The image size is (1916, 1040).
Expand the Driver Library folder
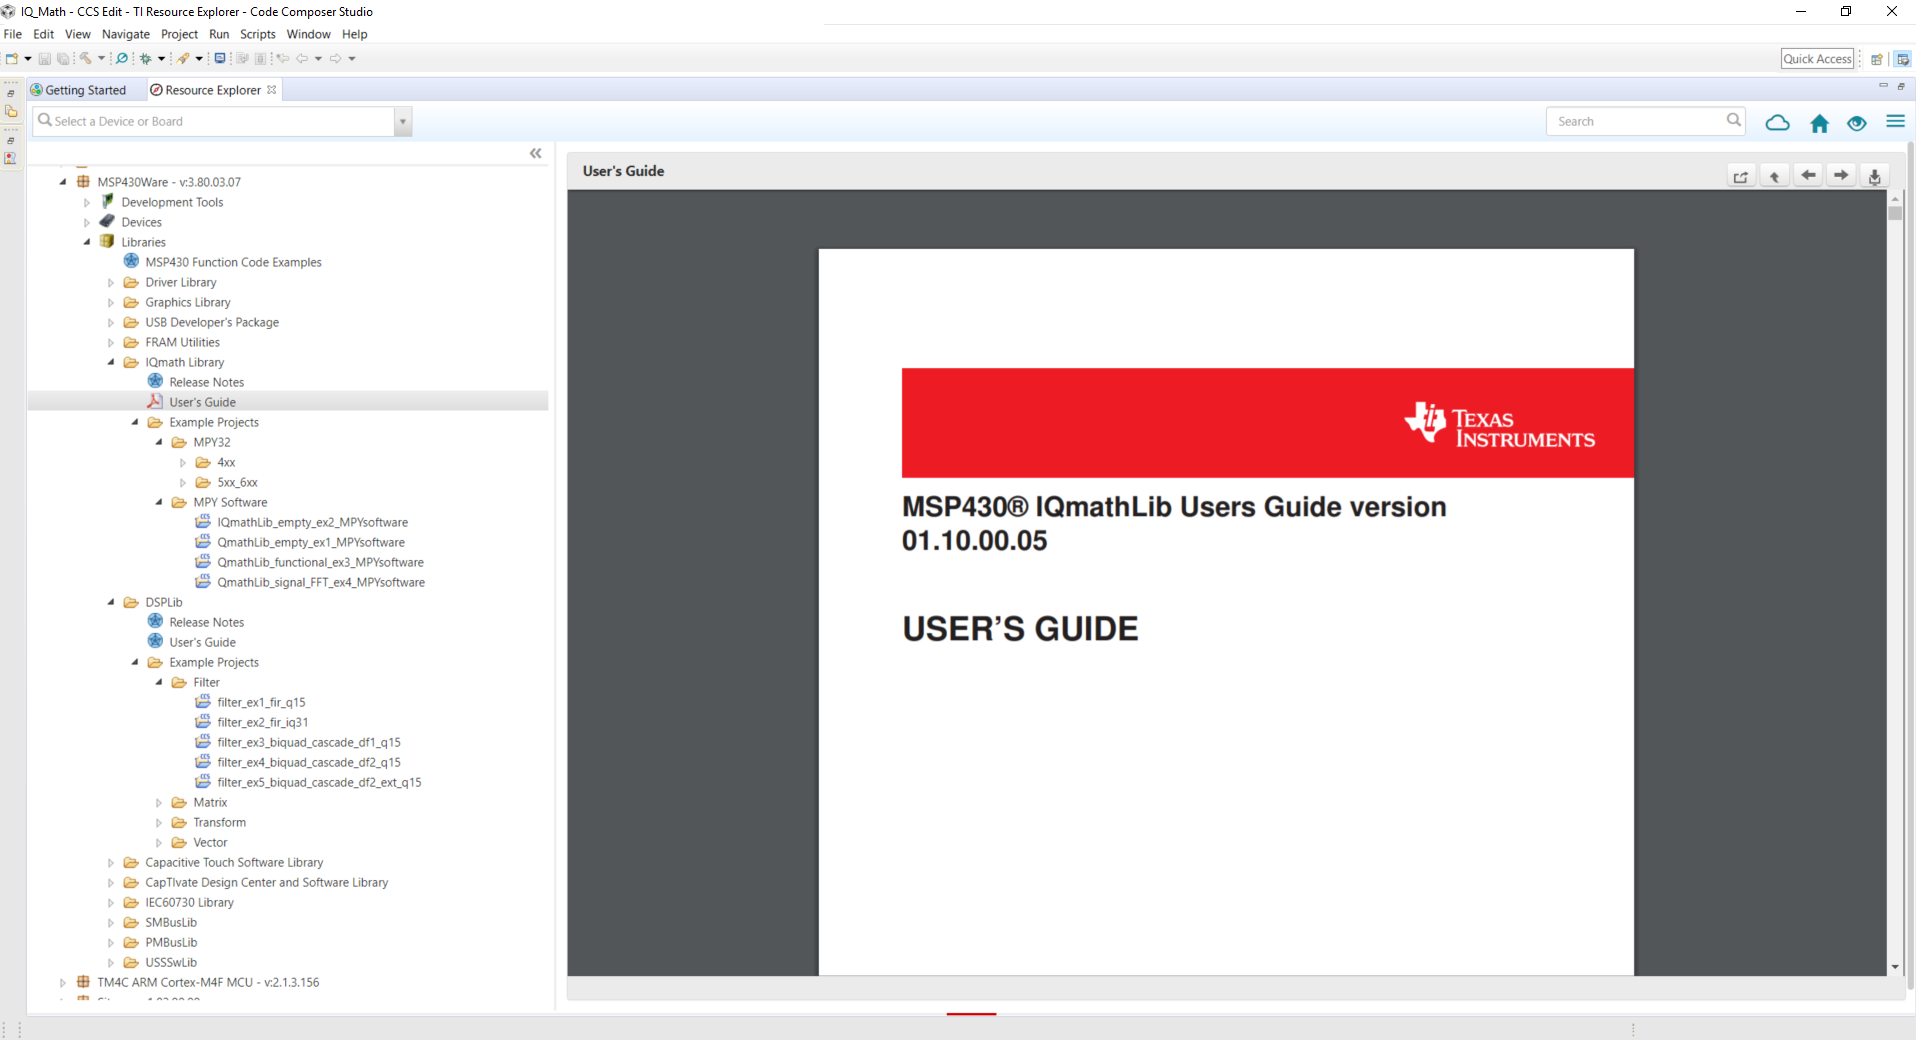(x=111, y=282)
